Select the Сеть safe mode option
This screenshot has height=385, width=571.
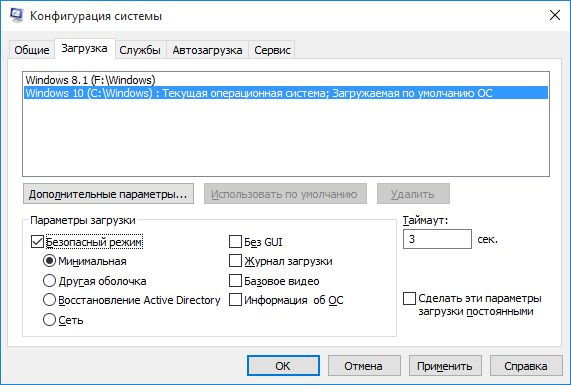(49, 320)
